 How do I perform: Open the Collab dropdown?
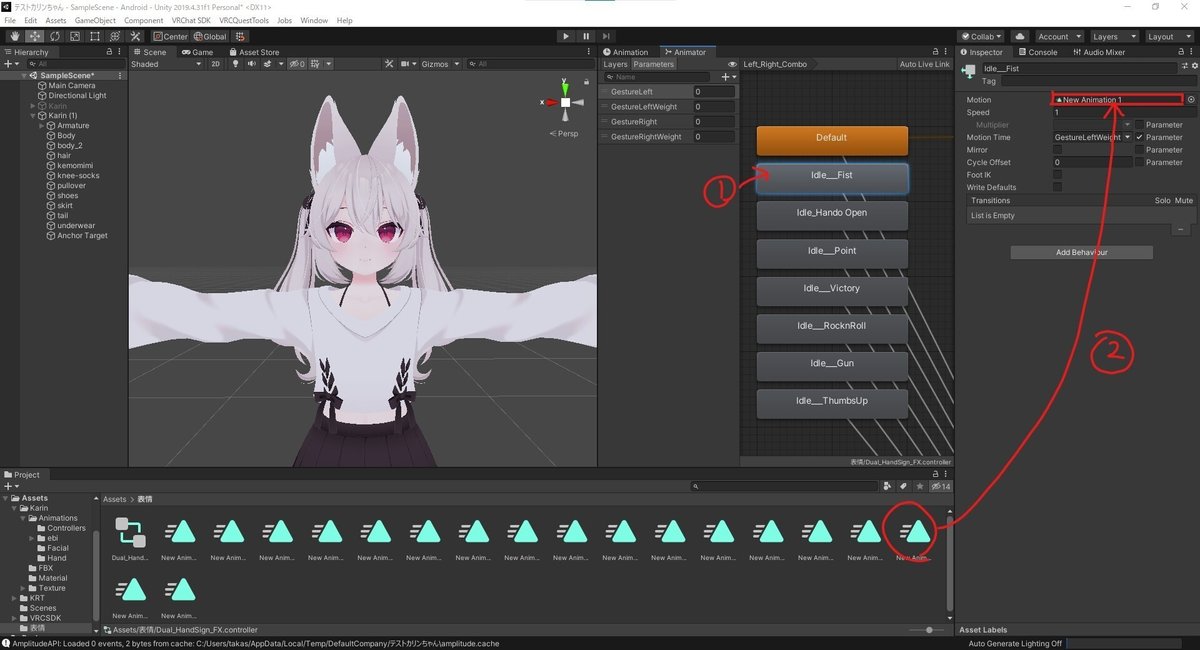click(x=980, y=36)
